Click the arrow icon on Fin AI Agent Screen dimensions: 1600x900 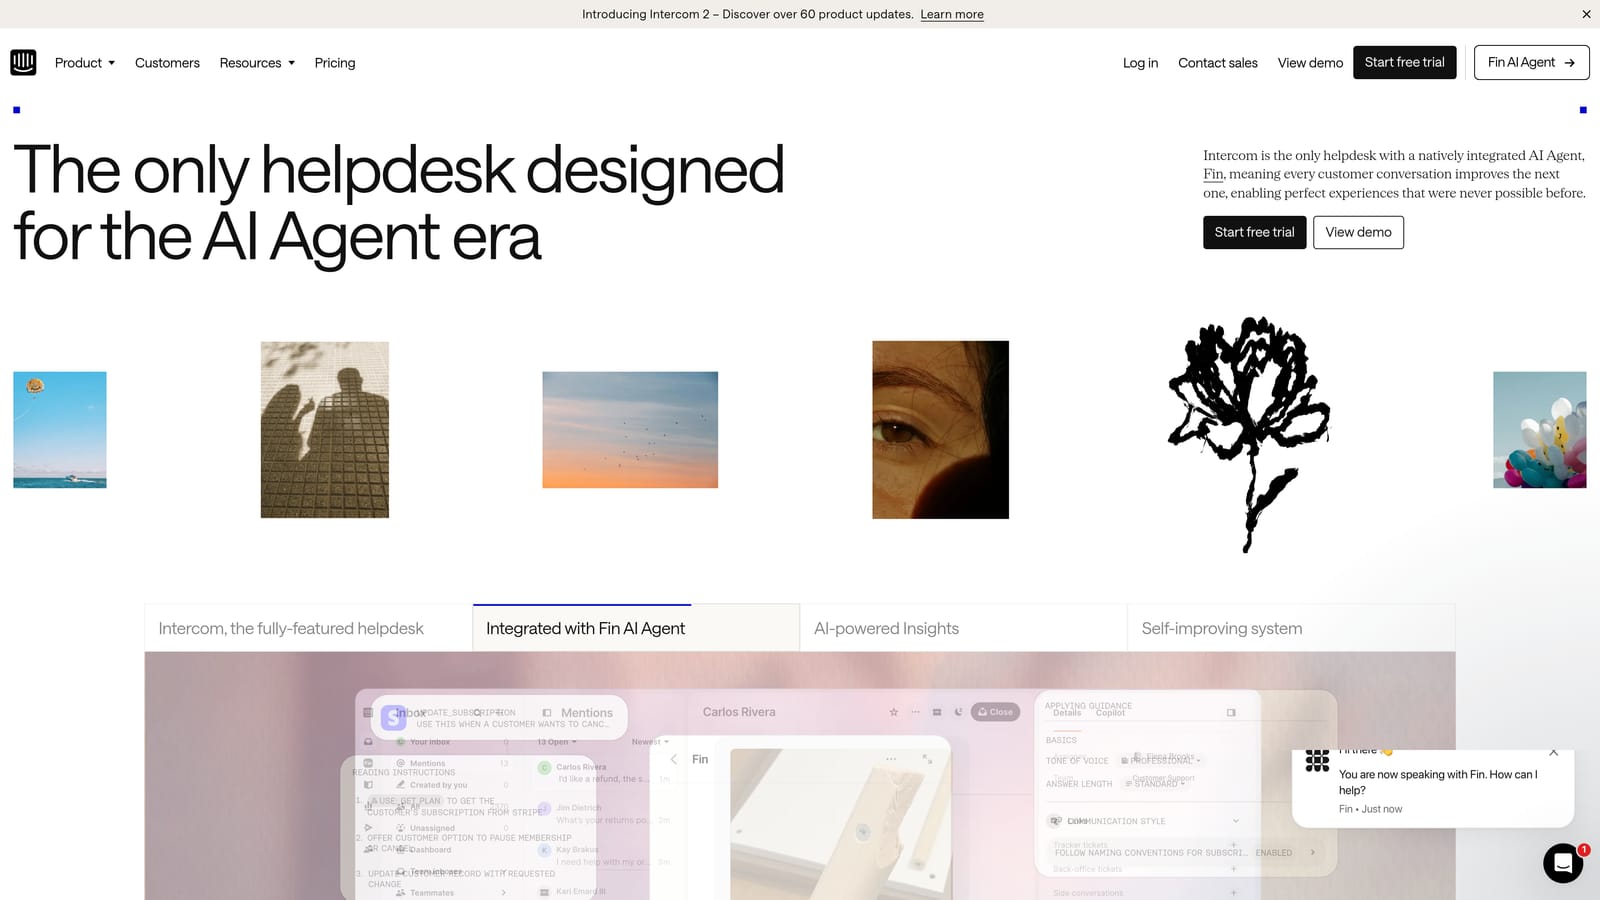point(1570,63)
